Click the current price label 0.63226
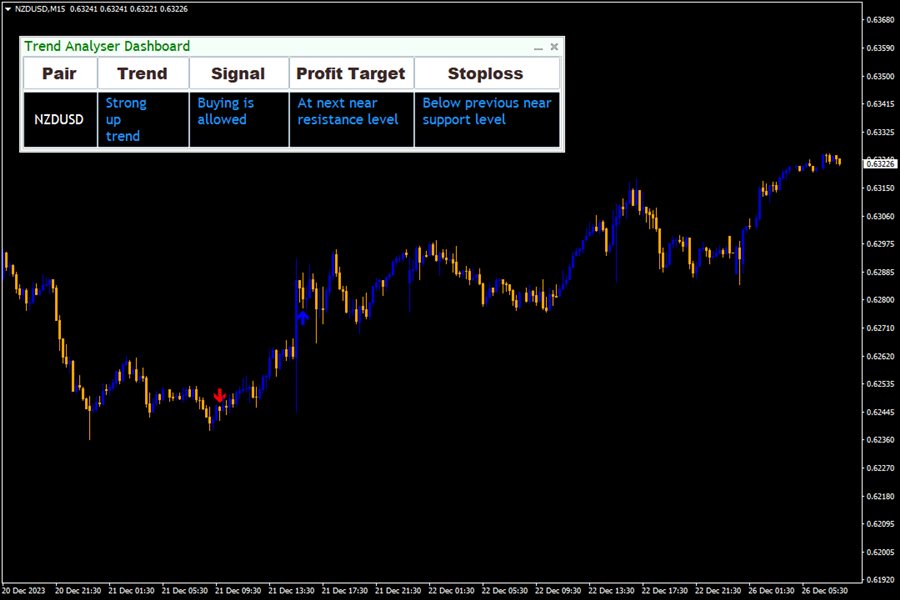Viewport: 900px width, 600px height. pos(880,164)
